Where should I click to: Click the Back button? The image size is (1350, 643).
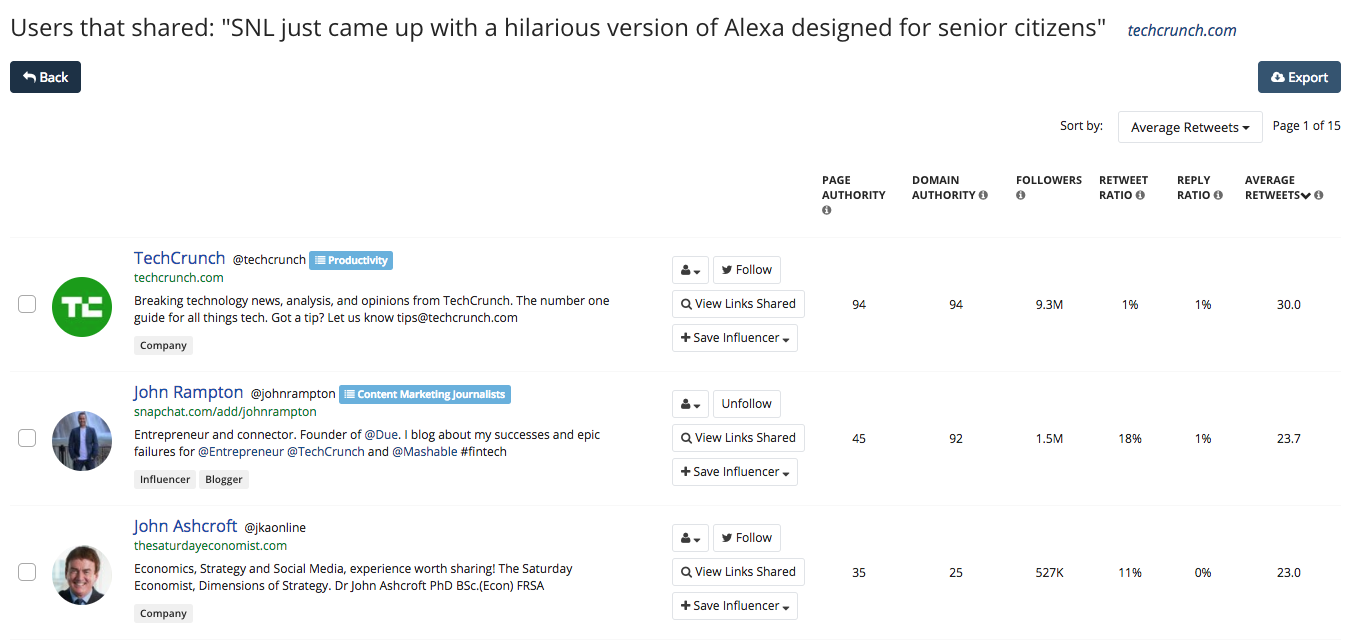pos(45,77)
